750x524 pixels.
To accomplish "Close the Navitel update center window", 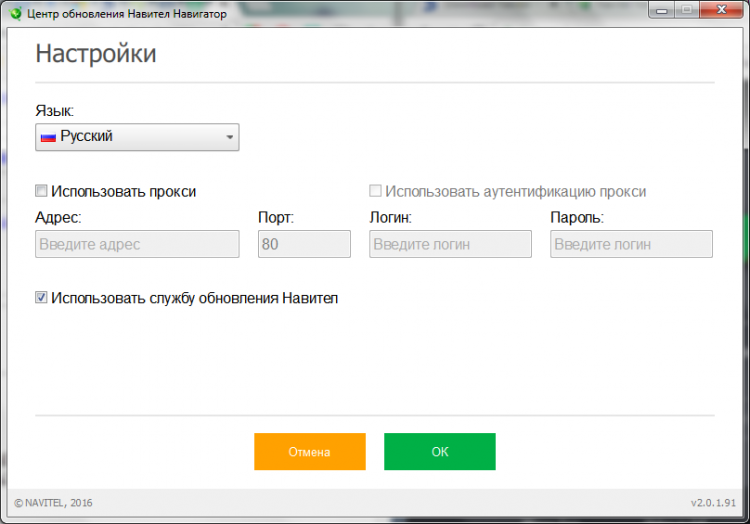I will tap(721, 10).
